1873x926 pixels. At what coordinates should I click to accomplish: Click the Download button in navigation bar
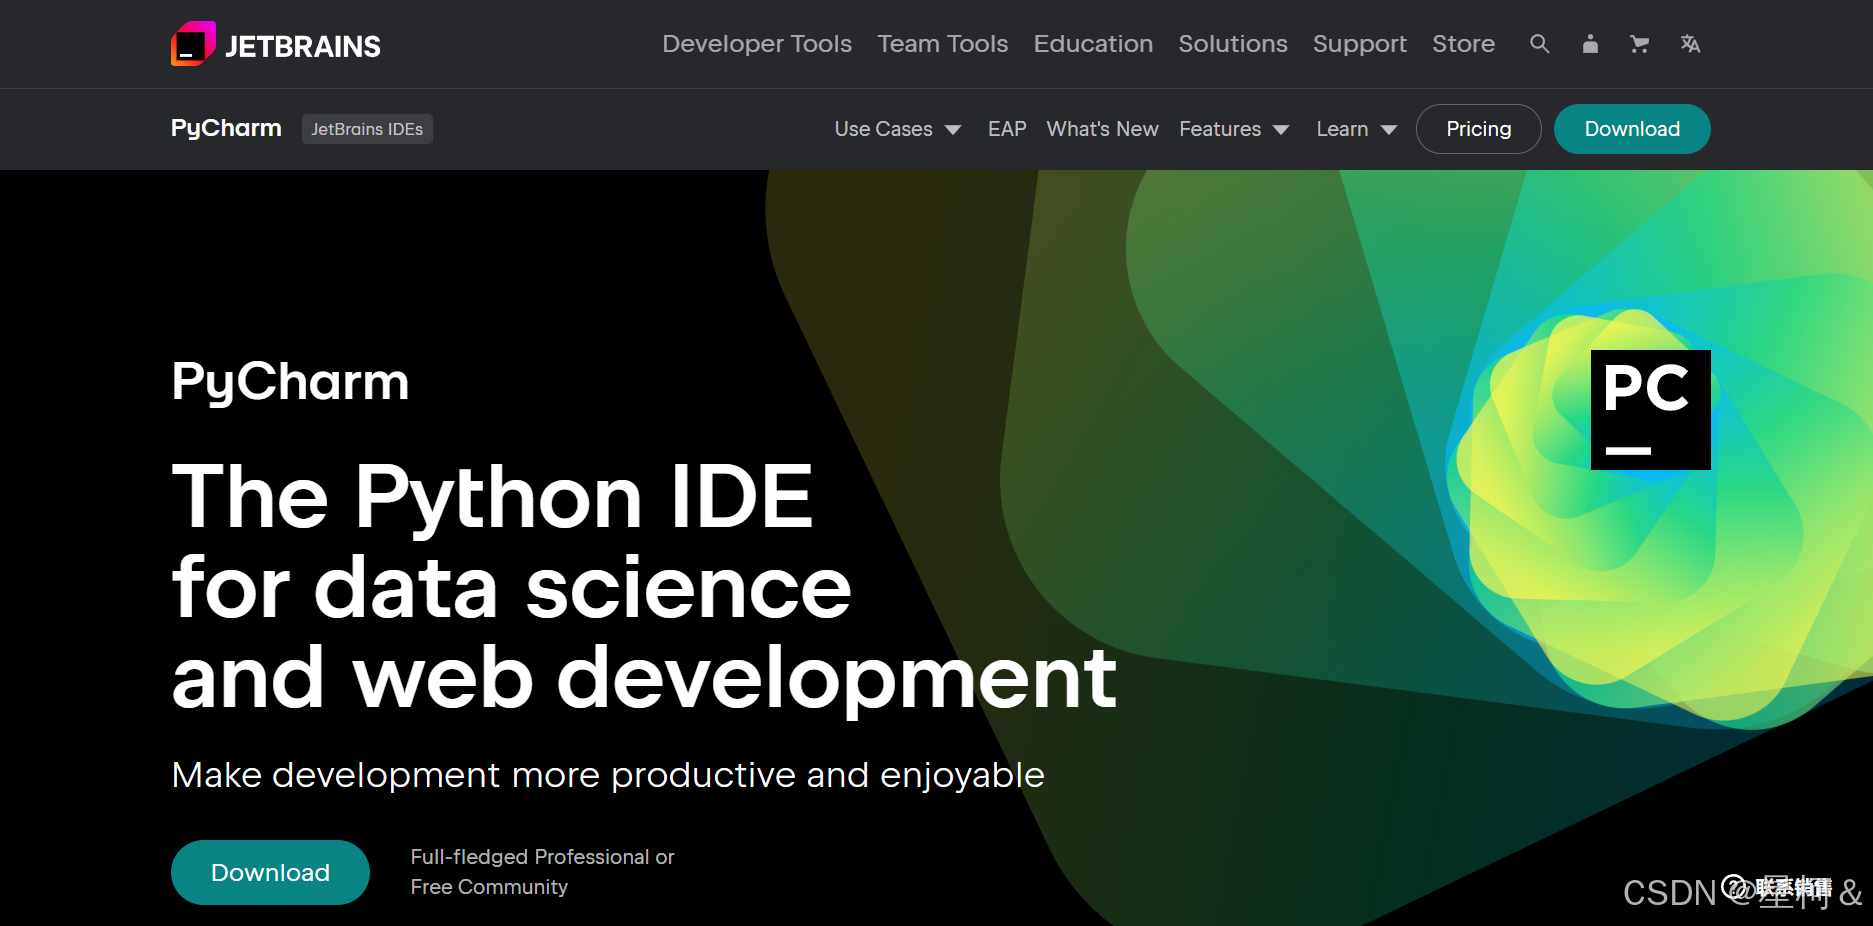[1632, 129]
